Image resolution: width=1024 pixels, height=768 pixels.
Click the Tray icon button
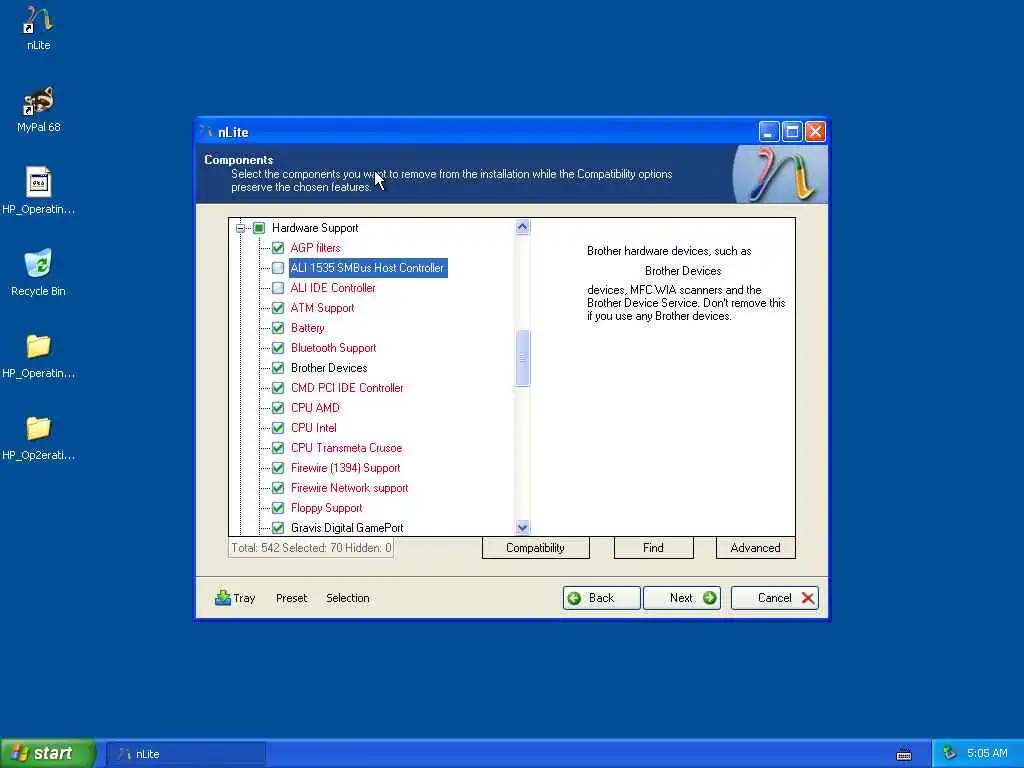(235, 598)
